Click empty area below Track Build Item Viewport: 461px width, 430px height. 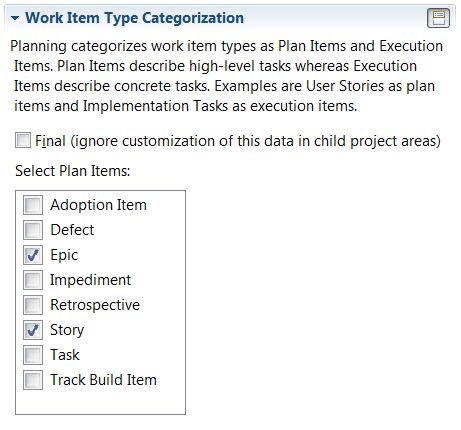coord(100,402)
